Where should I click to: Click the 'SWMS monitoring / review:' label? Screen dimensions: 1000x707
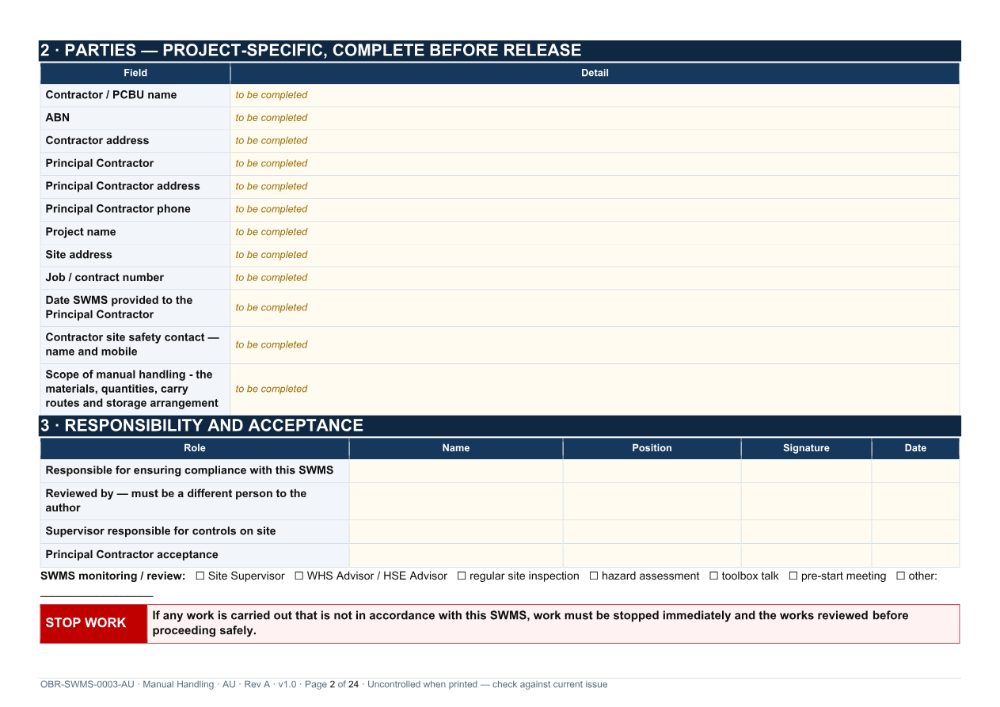pos(113,576)
